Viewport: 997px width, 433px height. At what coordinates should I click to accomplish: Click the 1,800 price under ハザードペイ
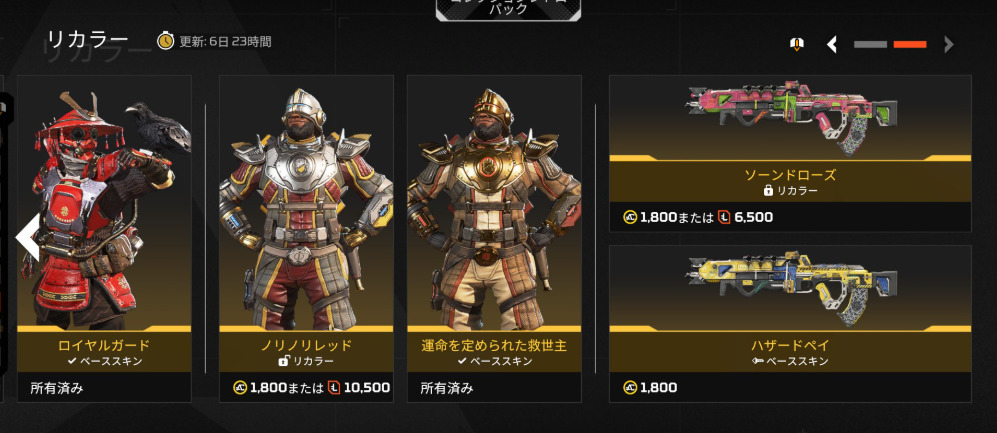(659, 387)
